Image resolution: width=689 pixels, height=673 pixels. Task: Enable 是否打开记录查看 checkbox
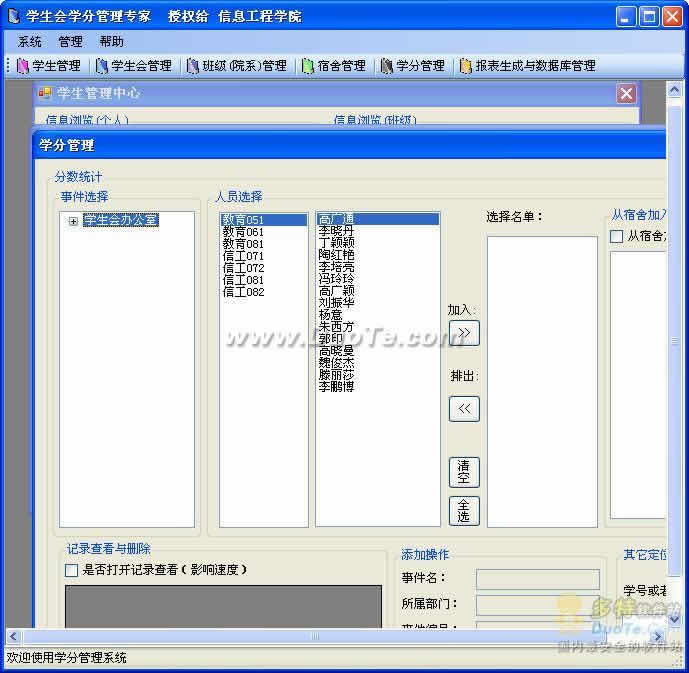point(71,570)
